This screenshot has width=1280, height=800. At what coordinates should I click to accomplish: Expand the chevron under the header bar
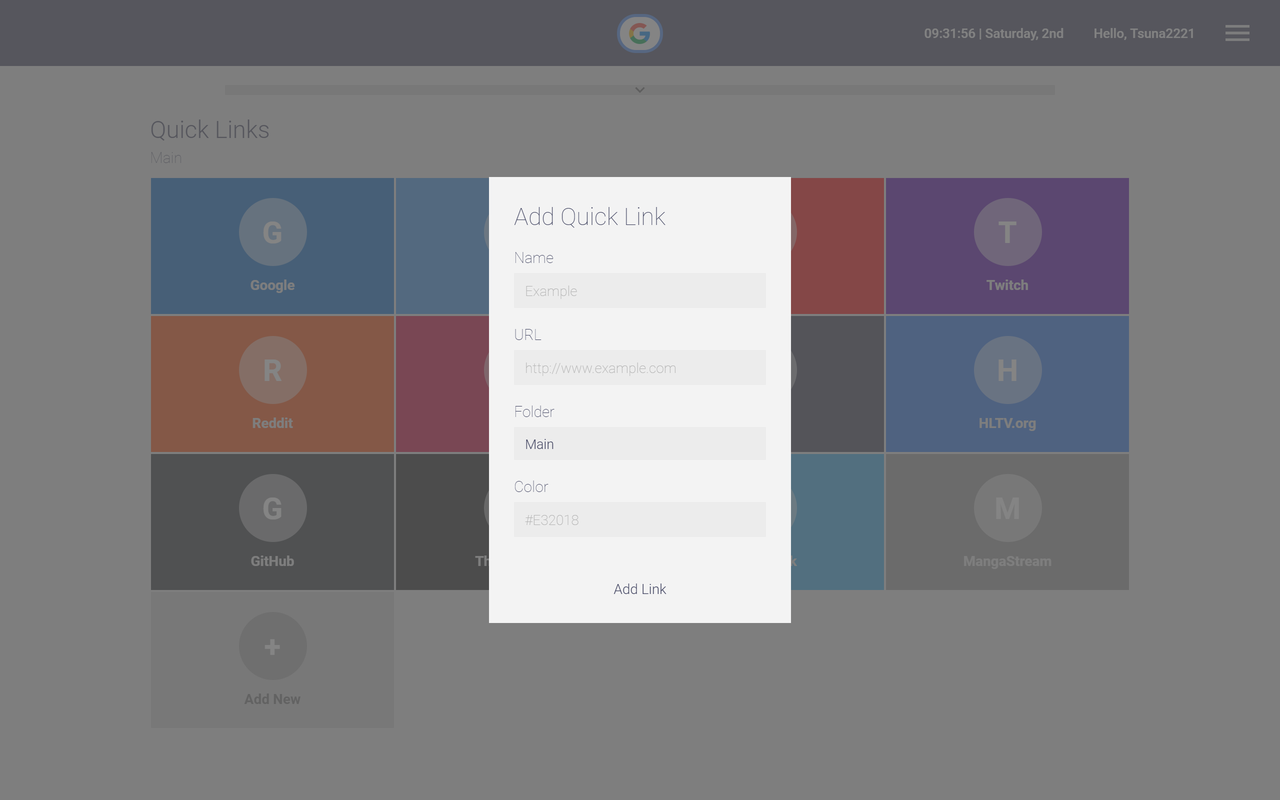tap(640, 90)
